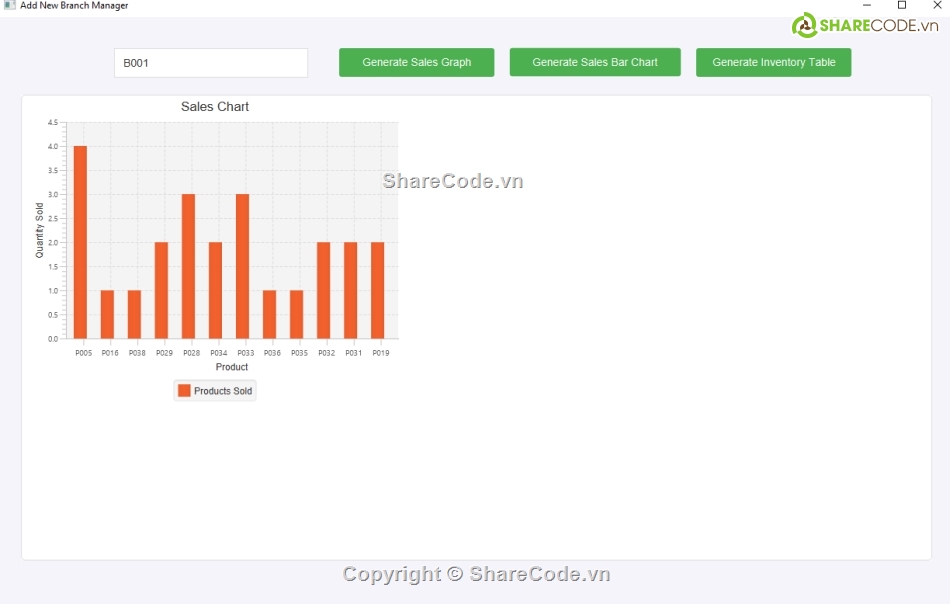This screenshot has height=604, width=950.
Task: Click the bar for product P033
Action: coord(242,267)
